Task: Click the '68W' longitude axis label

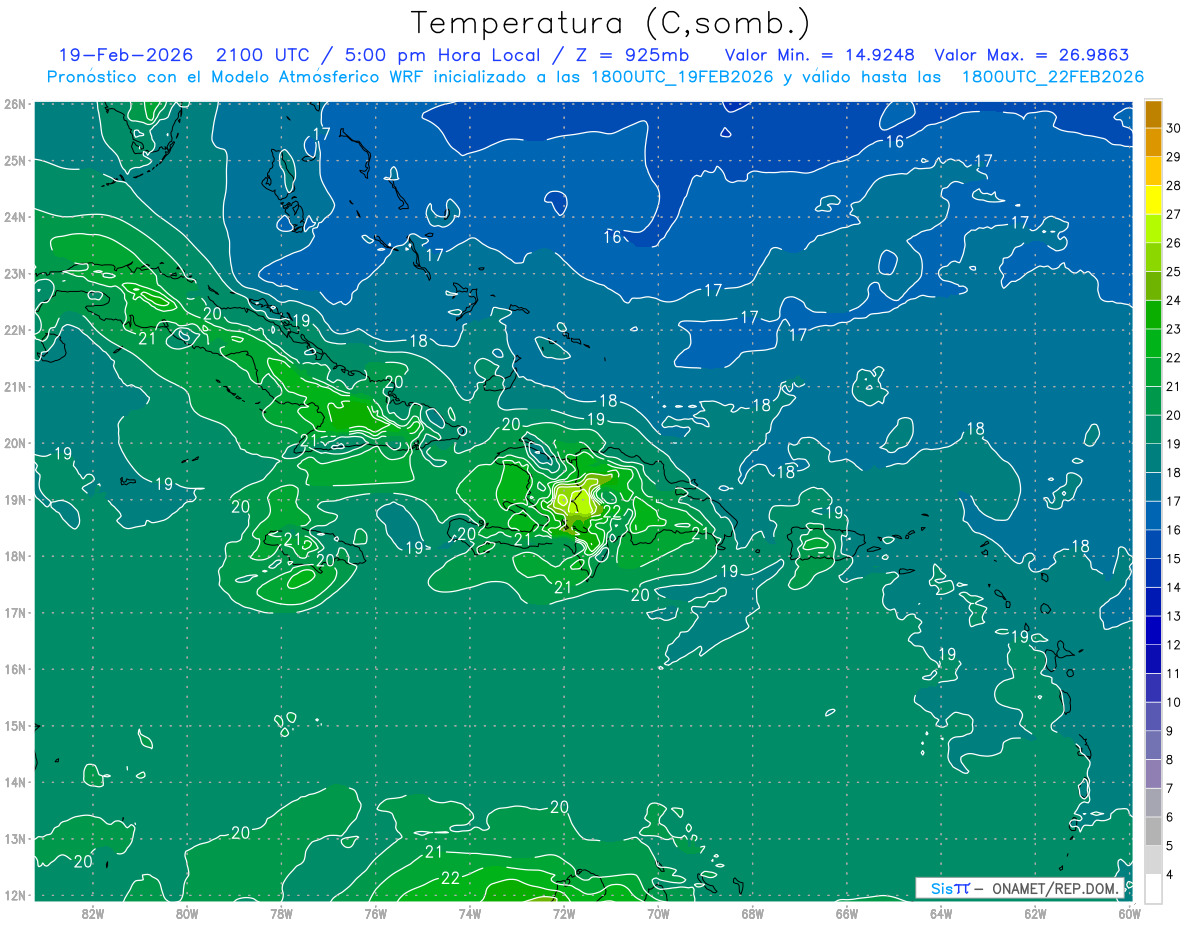Action: [752, 913]
